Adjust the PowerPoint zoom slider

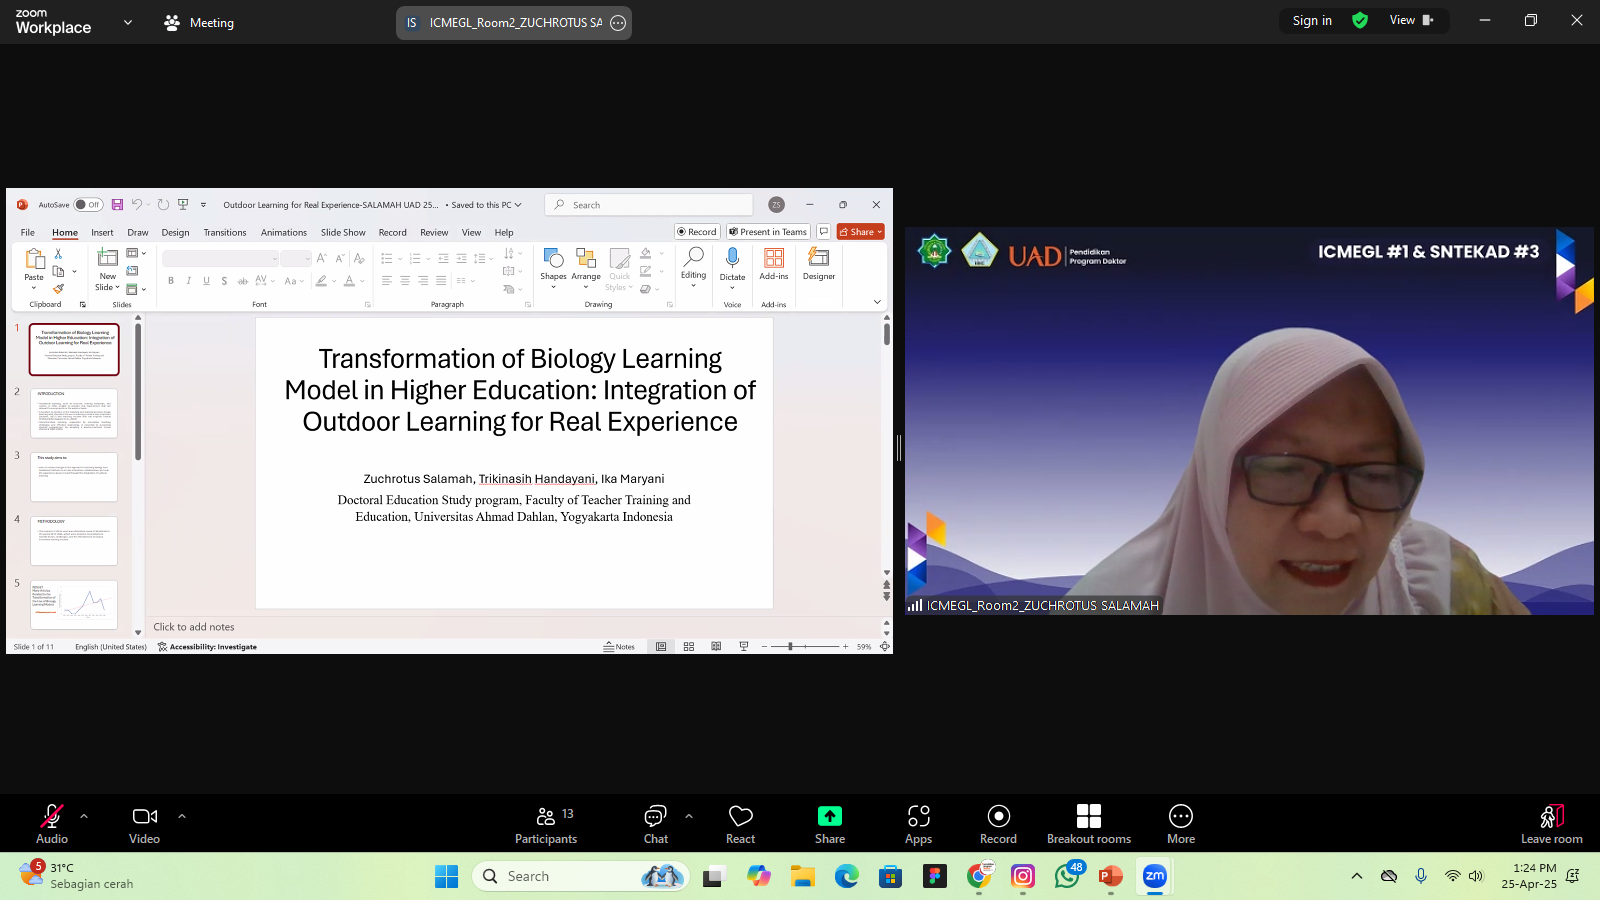coord(790,647)
